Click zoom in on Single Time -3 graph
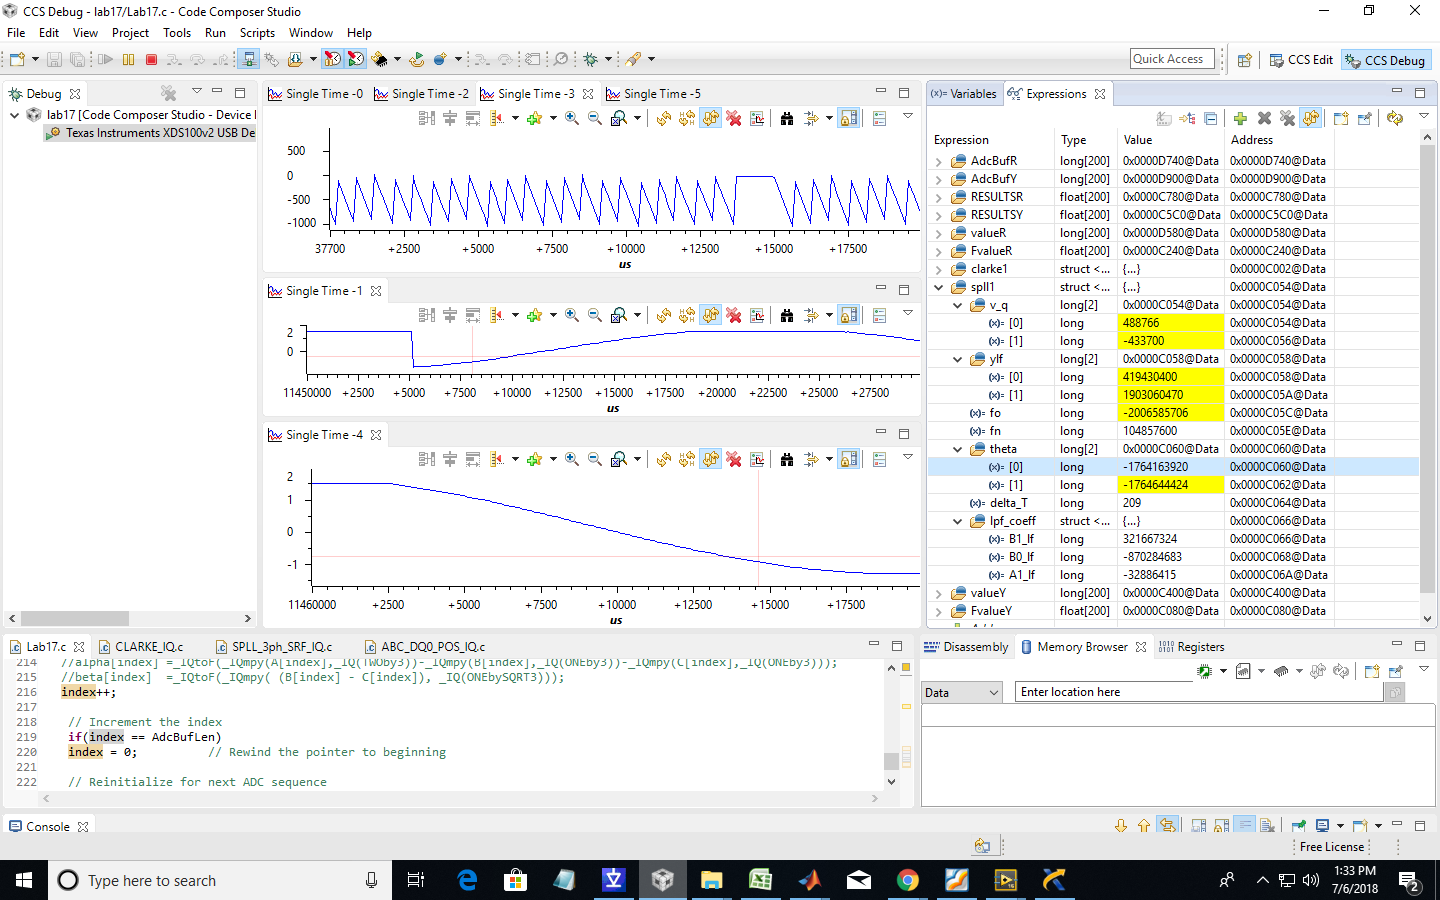The image size is (1440, 900). click(x=571, y=118)
